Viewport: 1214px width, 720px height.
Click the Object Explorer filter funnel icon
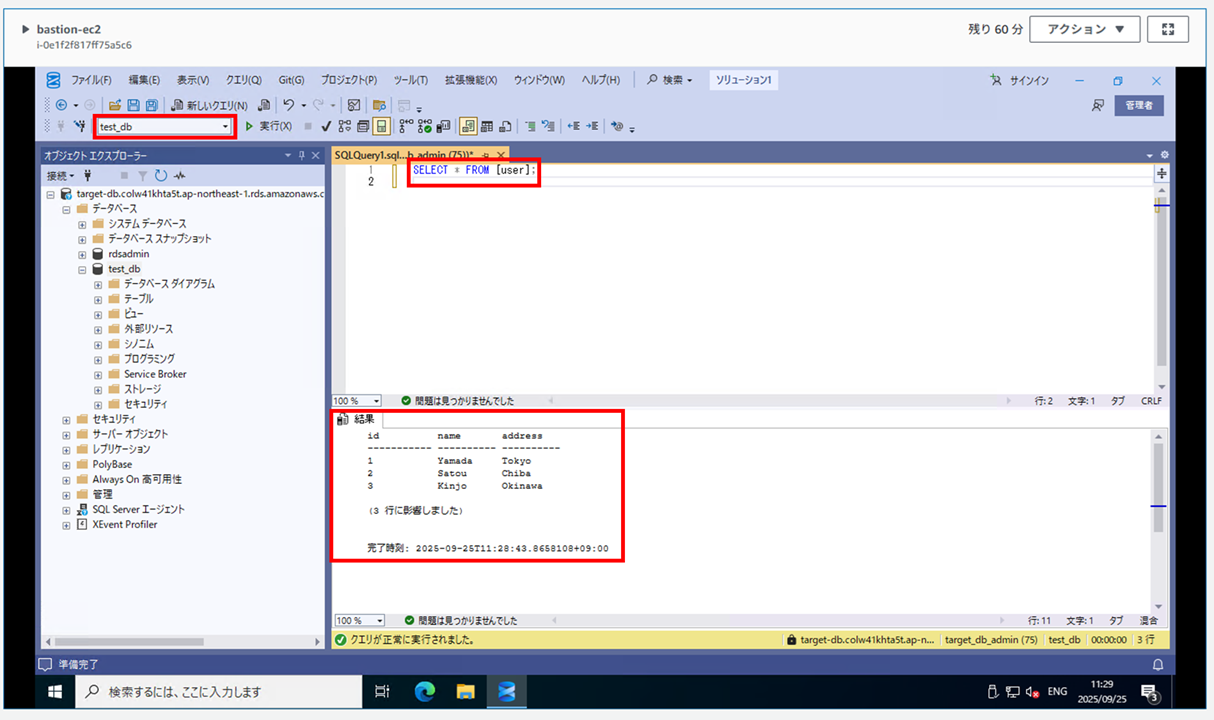pyautogui.click(x=141, y=175)
